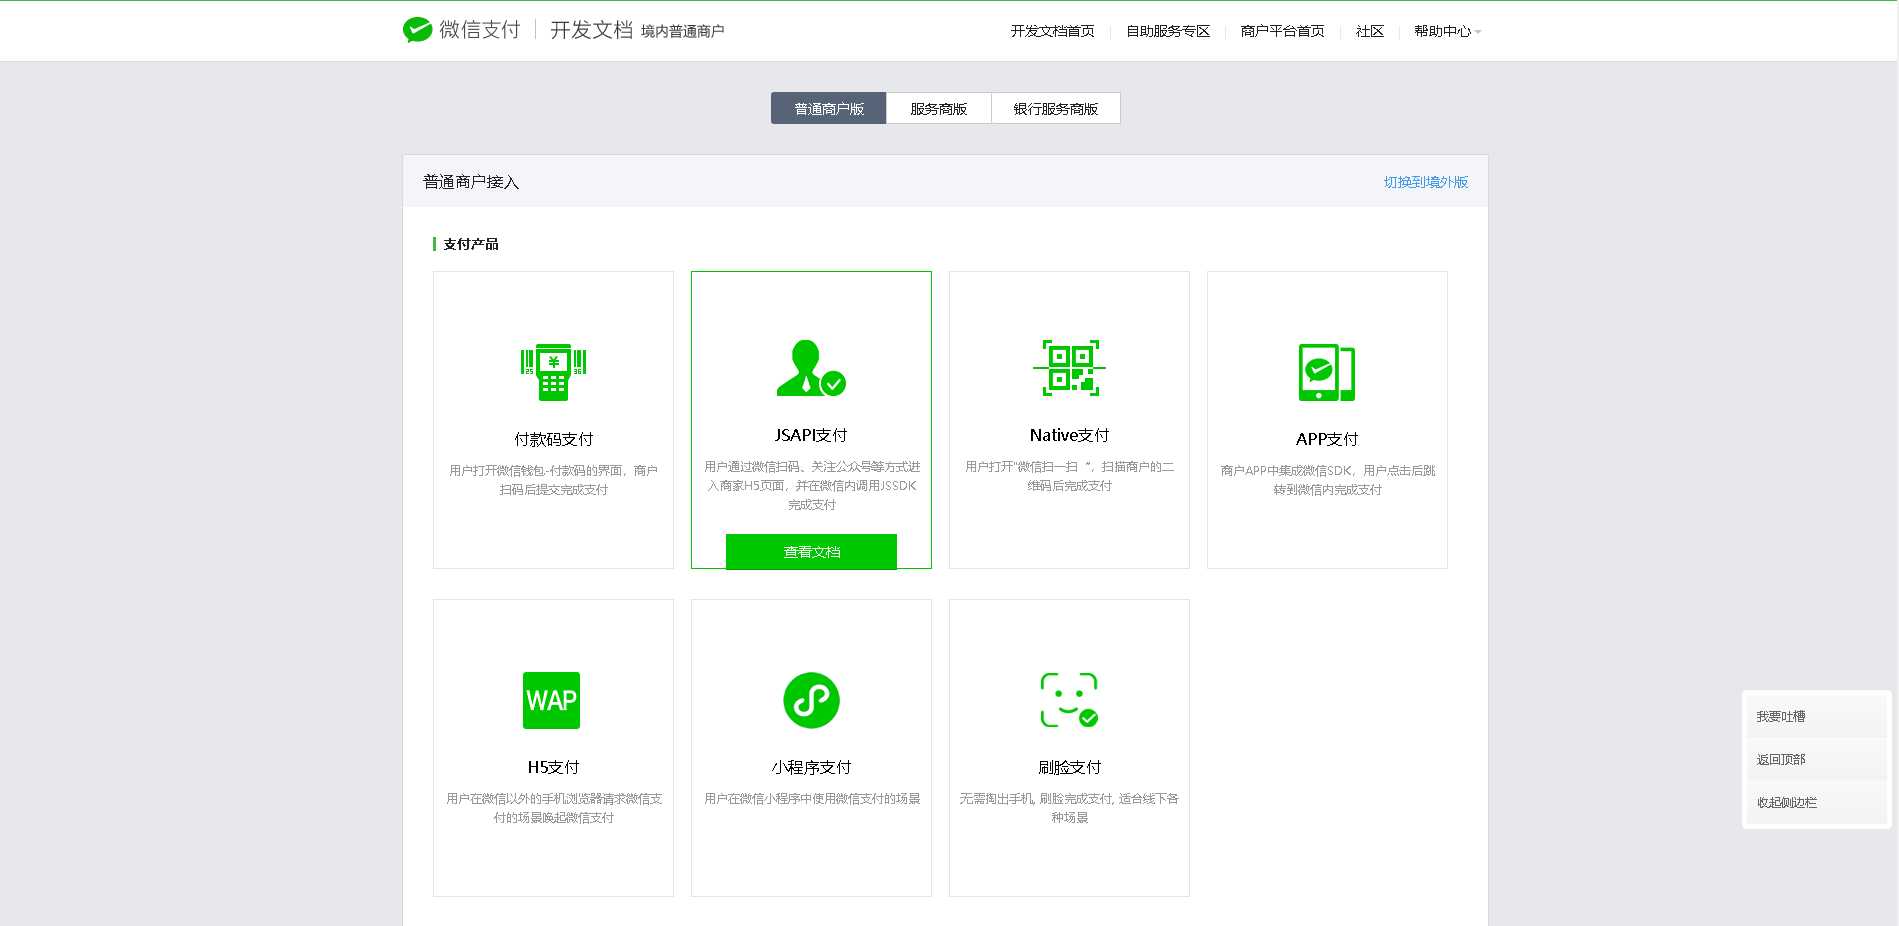Open 自助服务专区 in top navigation
This screenshot has height=926, width=1899.
1168,31
